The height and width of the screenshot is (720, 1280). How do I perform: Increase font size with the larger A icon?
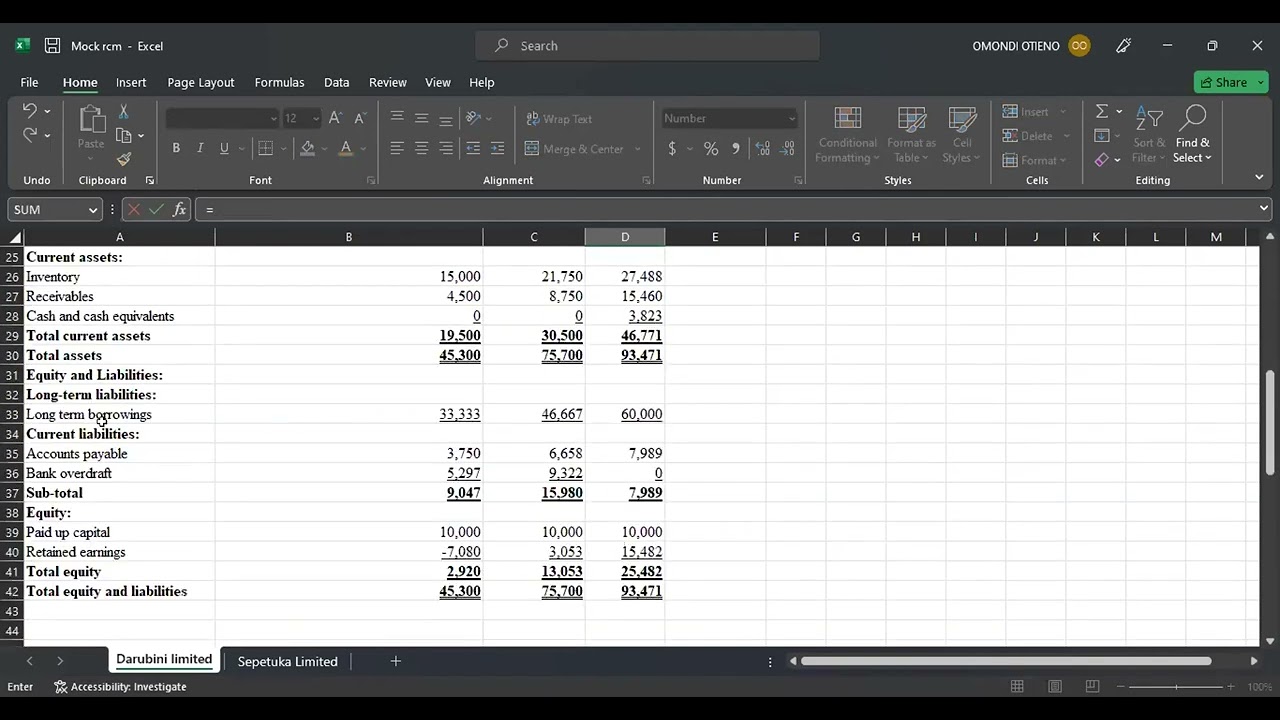tap(335, 118)
